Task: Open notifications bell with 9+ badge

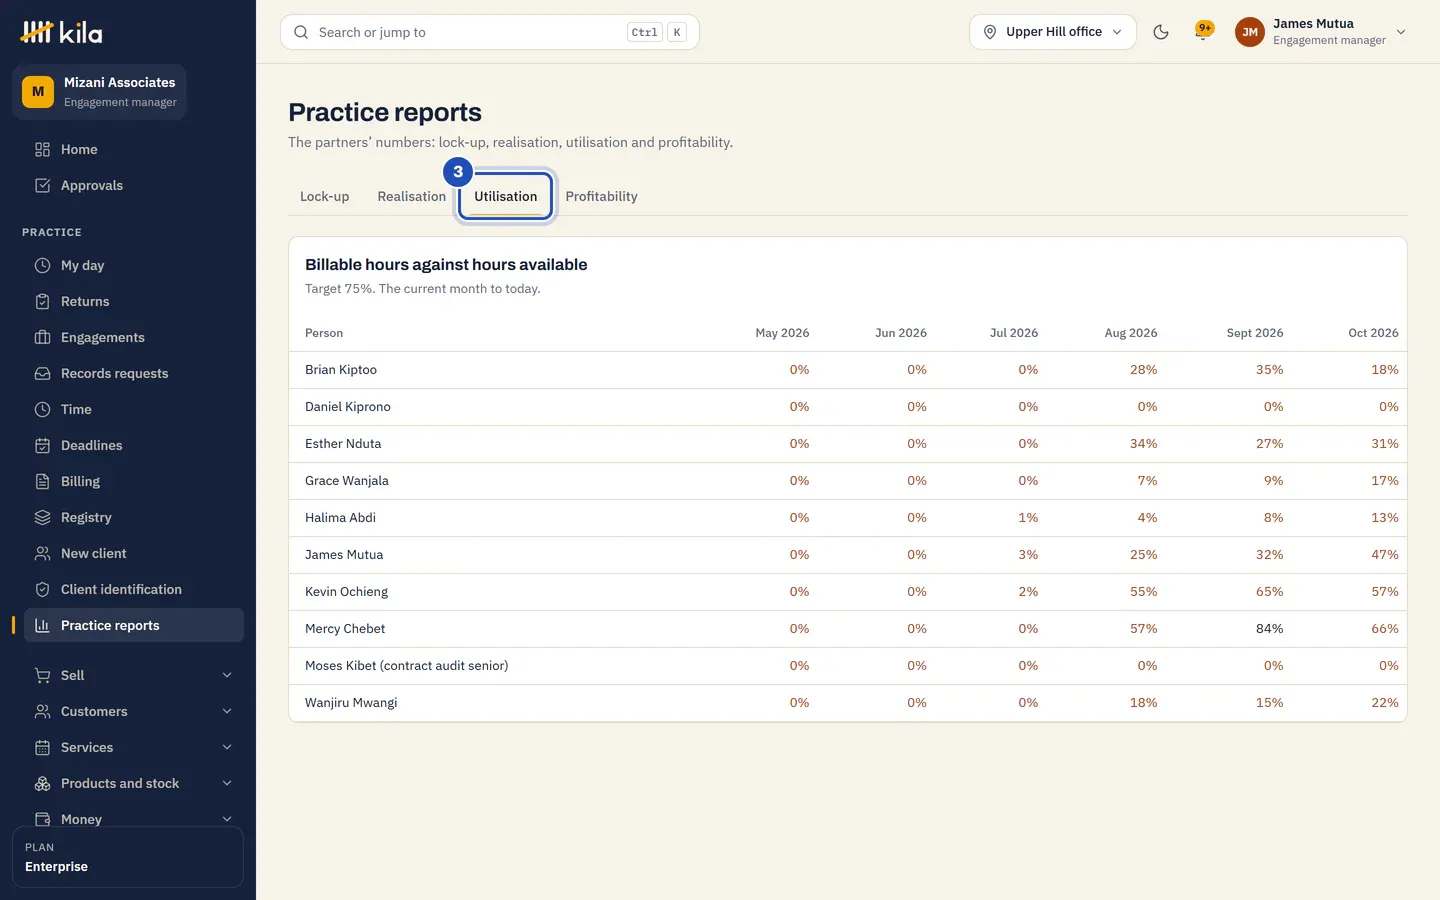Action: 1203,32
